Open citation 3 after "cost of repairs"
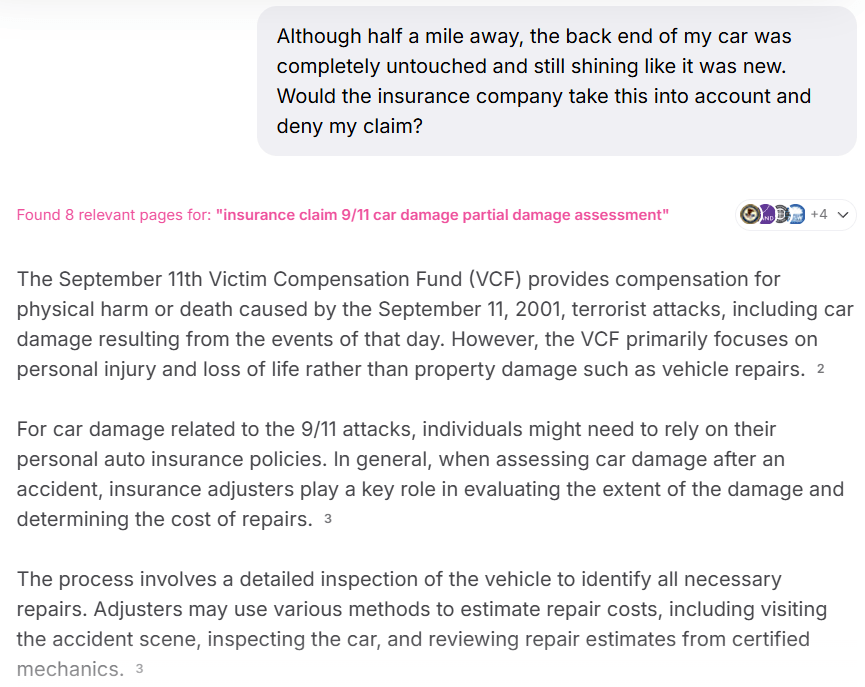Viewport: 865px width, 687px height. (x=328, y=519)
